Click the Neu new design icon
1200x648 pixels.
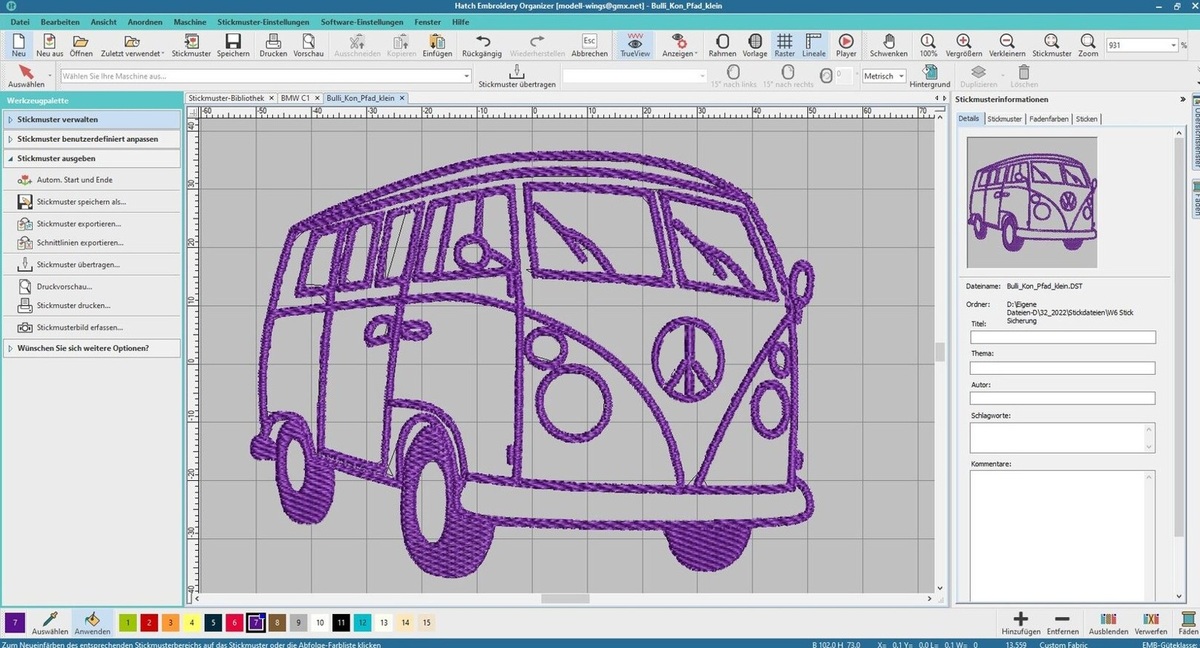[19, 45]
